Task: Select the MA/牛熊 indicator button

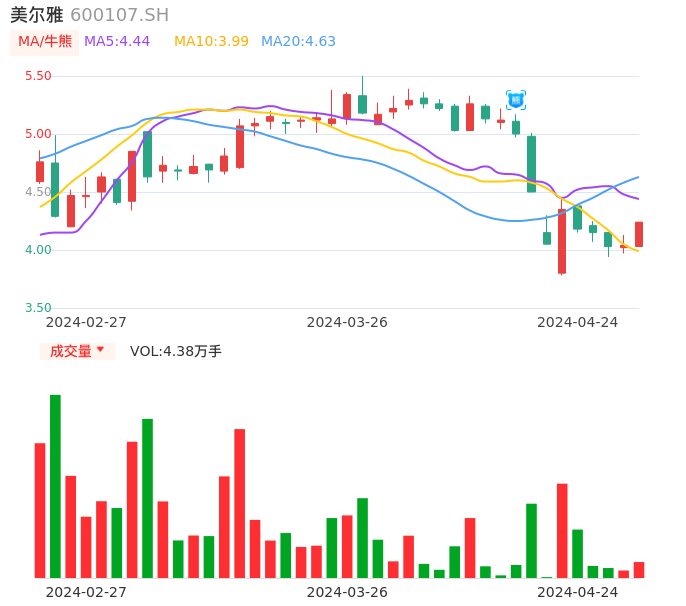Action: point(45,42)
